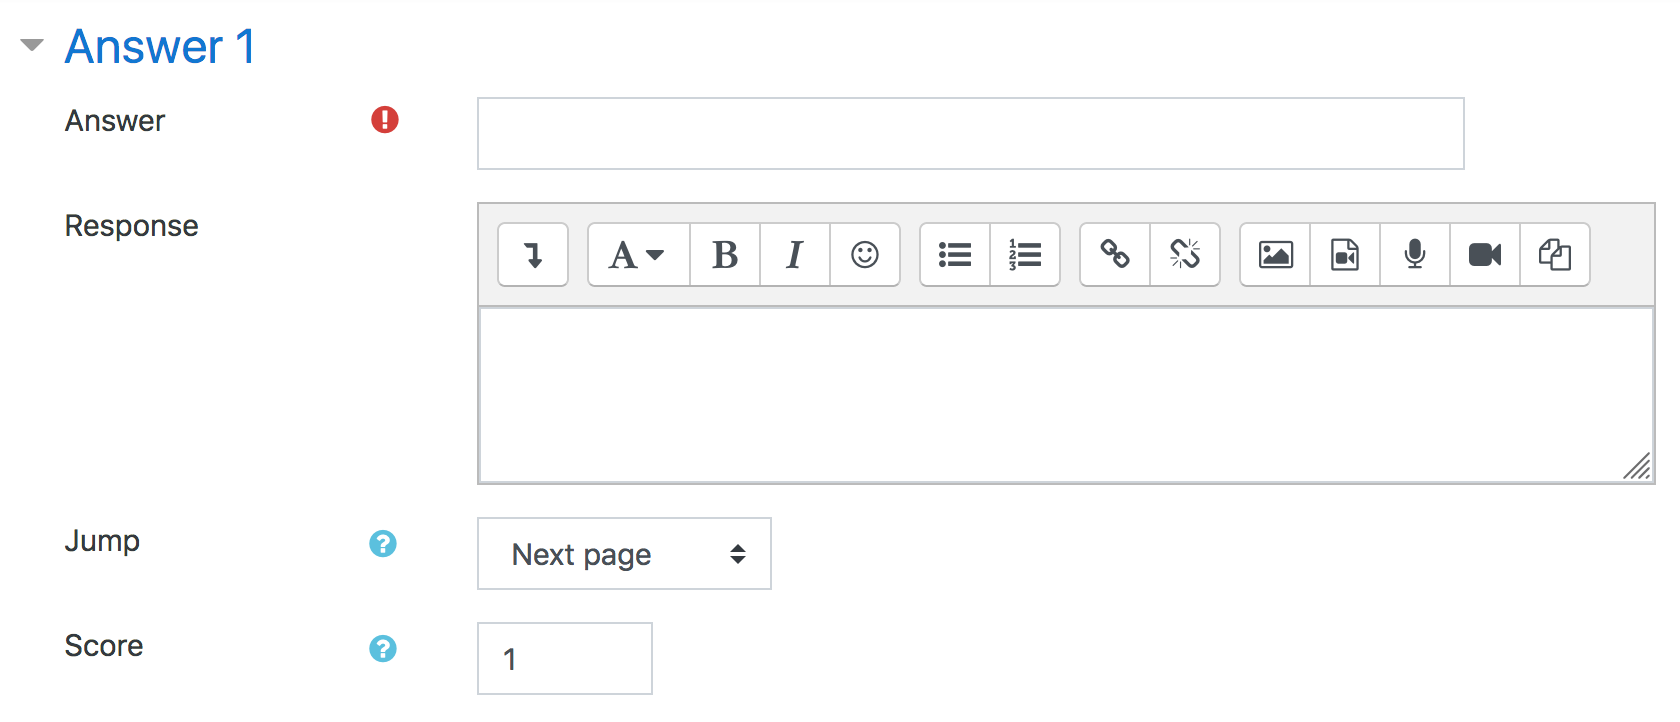
Task: Click the Answer text input field
Action: coord(971,134)
